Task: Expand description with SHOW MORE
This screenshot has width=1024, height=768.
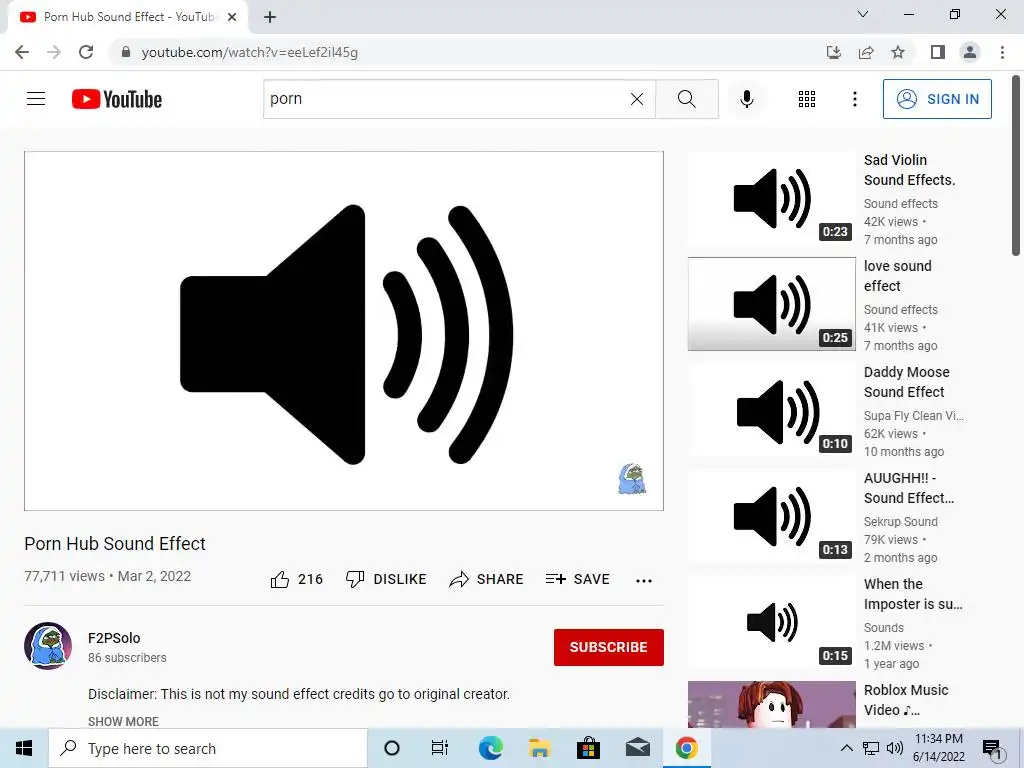Action: [123, 721]
